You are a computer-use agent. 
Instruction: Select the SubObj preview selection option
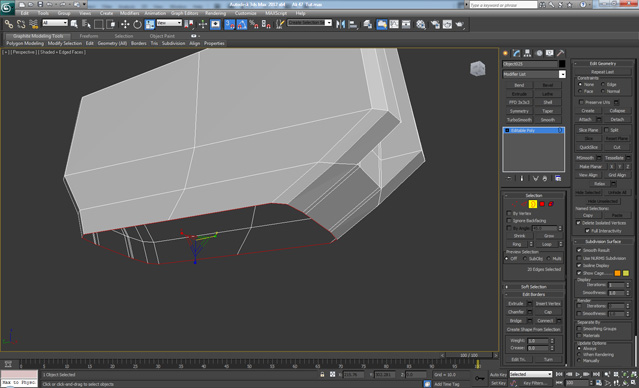525,259
